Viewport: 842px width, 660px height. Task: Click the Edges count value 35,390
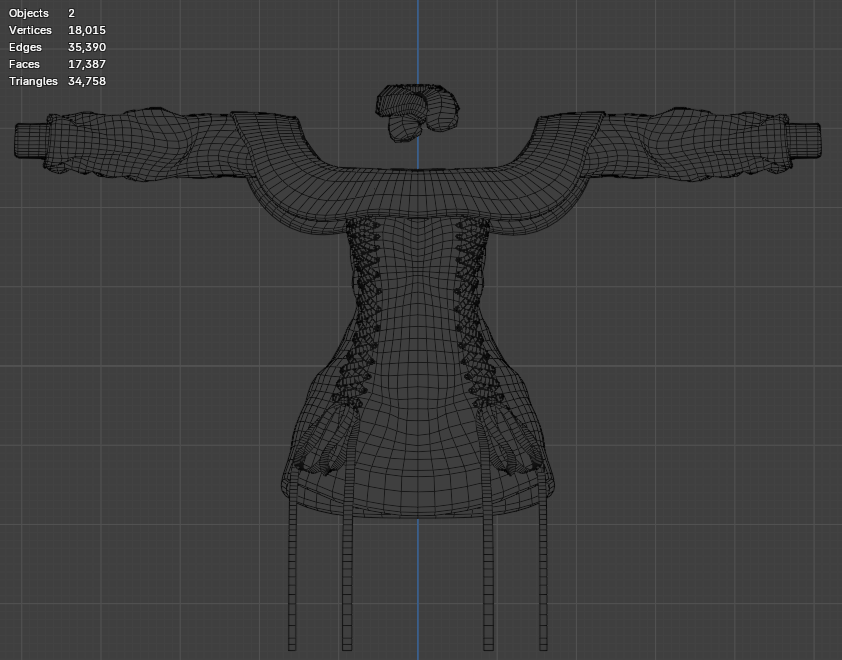87,47
